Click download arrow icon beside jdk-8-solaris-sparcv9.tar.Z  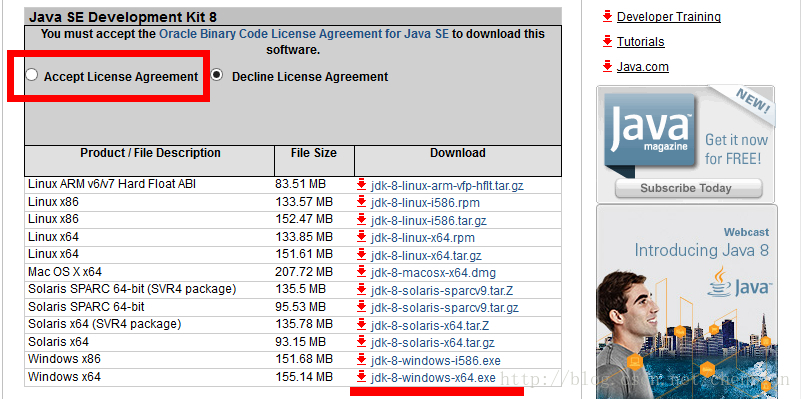click(x=362, y=290)
